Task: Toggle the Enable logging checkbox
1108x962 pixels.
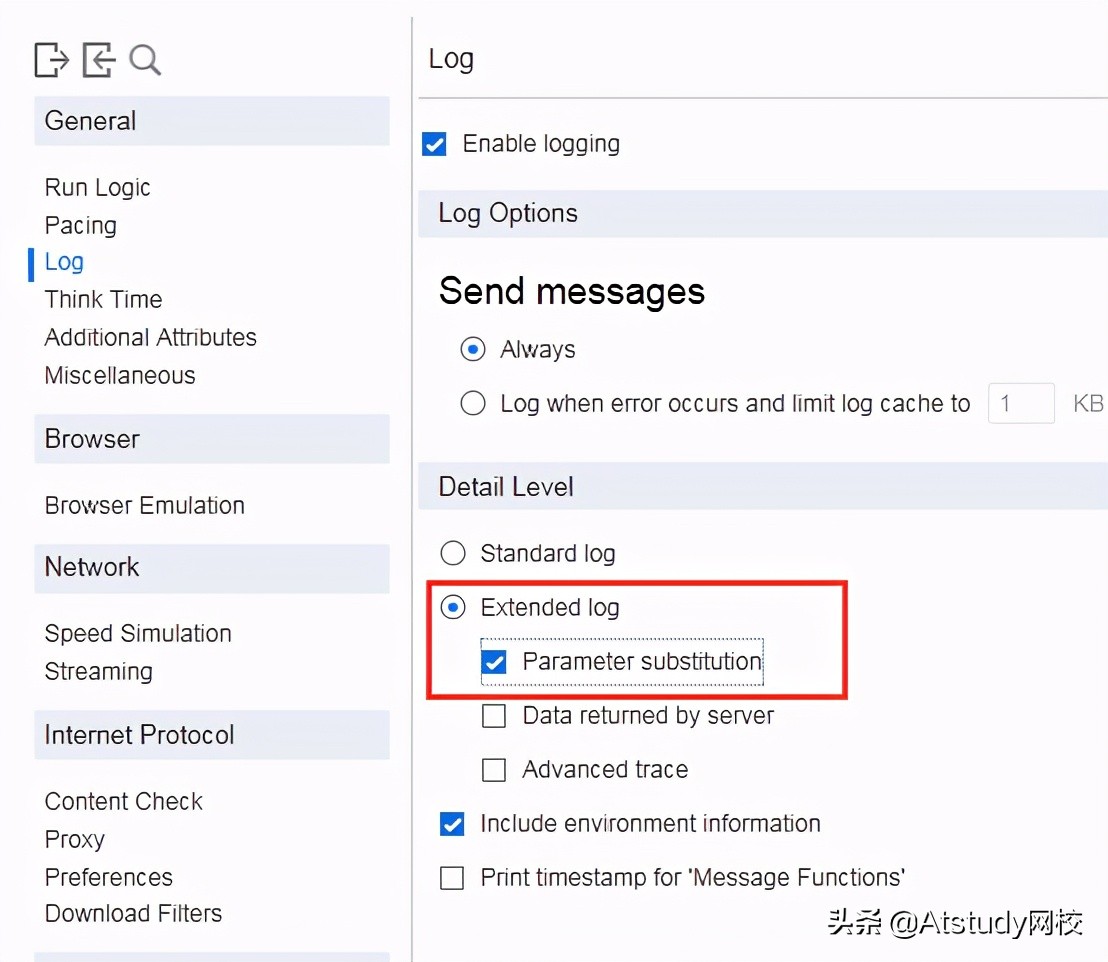Action: point(434,144)
